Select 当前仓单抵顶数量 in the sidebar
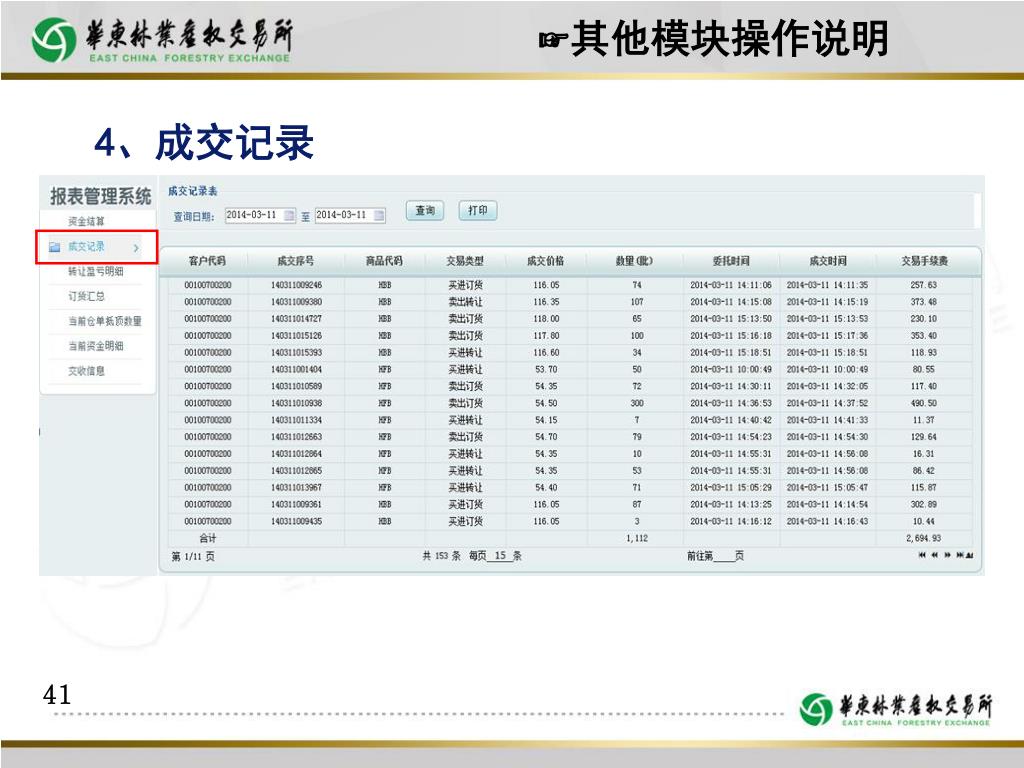Image resolution: width=1024 pixels, height=768 pixels. (x=104, y=322)
